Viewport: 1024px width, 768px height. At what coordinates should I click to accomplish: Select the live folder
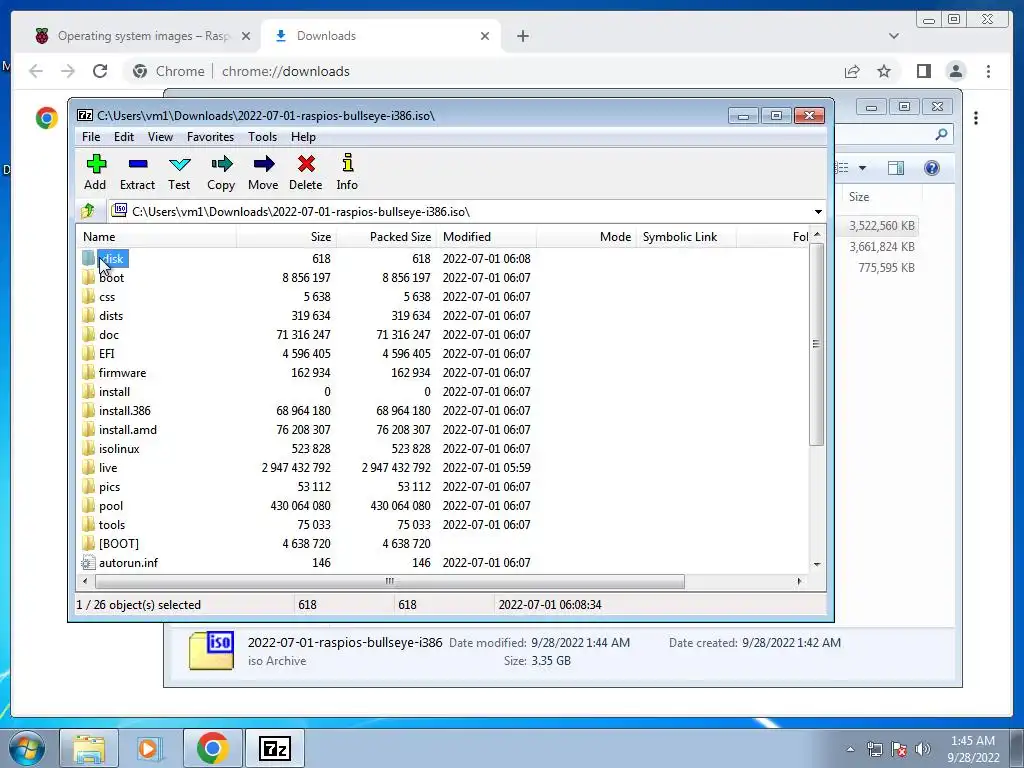(x=108, y=468)
